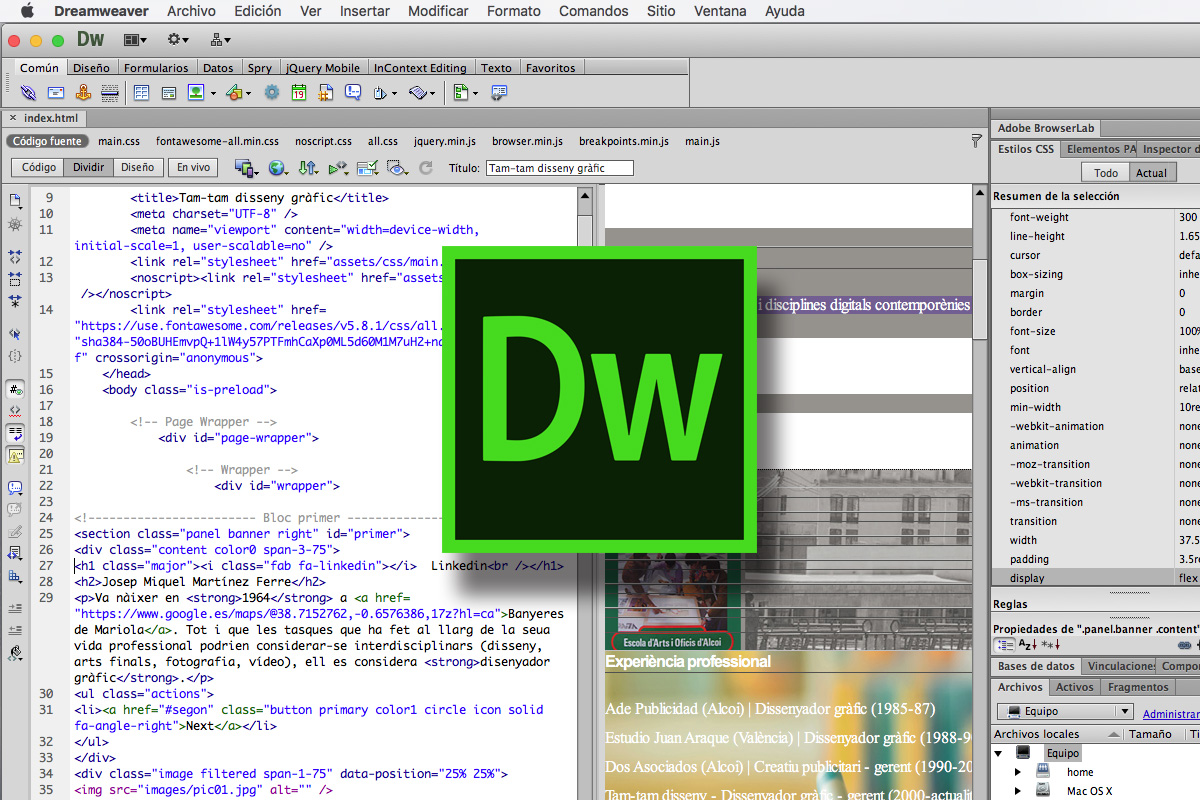This screenshot has height=800, width=1200.
Task: Switch to Dividir split view
Action: 89,168
